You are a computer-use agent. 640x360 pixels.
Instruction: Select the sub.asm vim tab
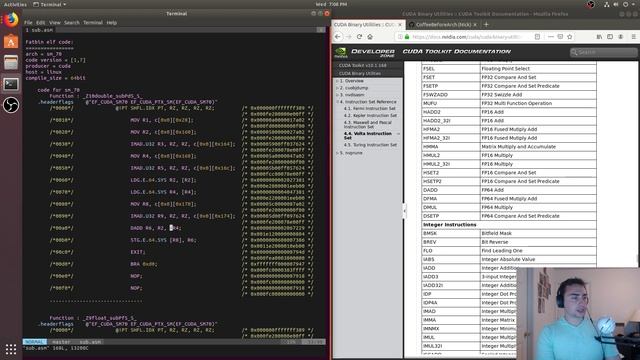click(x=39, y=30)
